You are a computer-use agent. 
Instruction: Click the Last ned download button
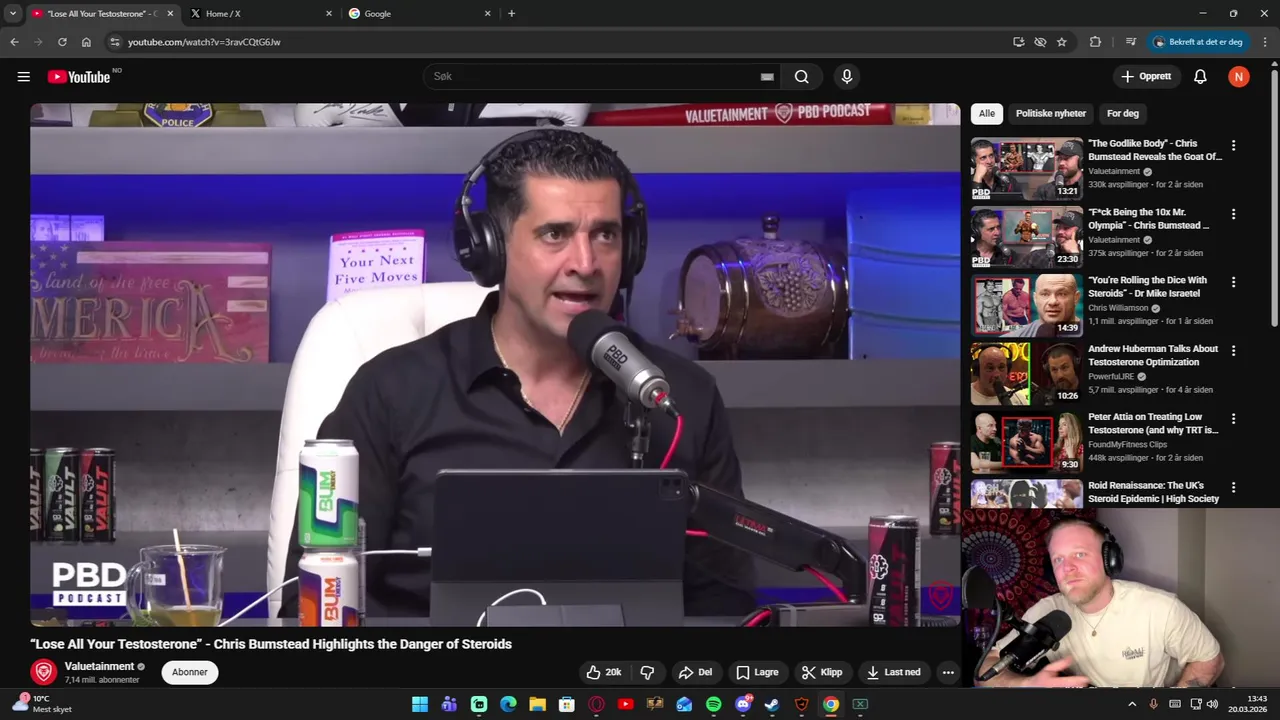point(894,672)
